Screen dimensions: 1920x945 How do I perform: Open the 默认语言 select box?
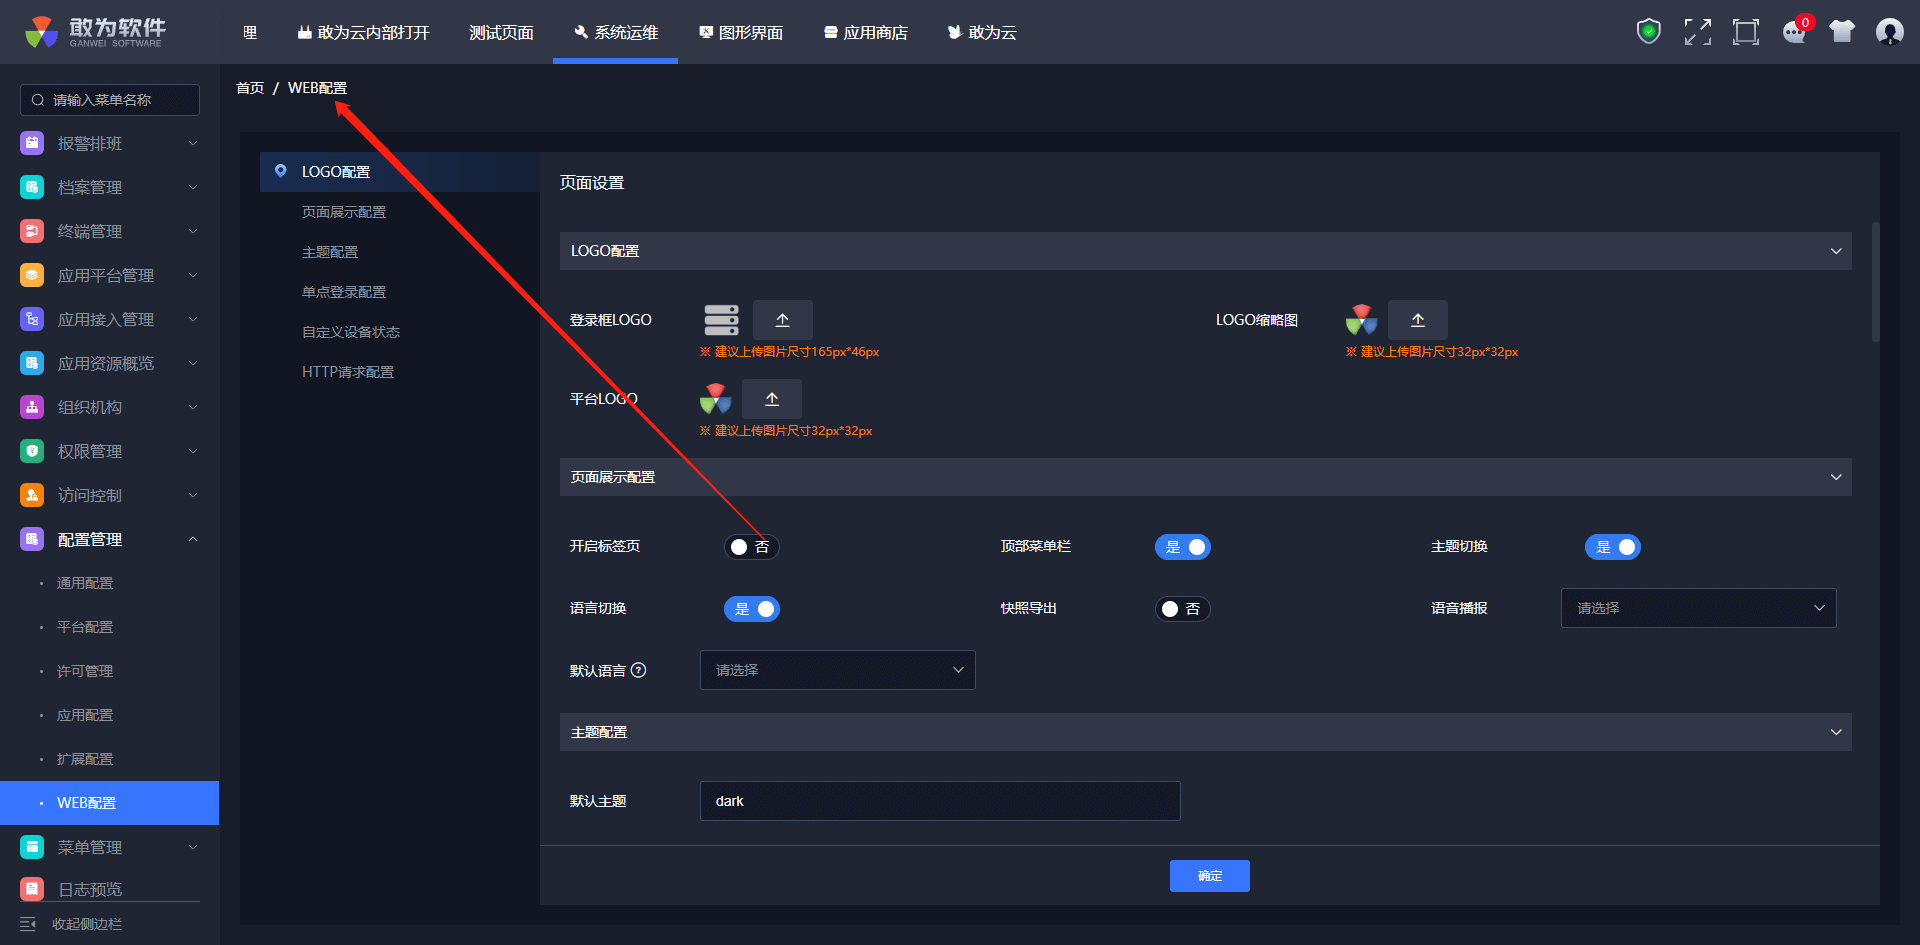pyautogui.click(x=837, y=670)
